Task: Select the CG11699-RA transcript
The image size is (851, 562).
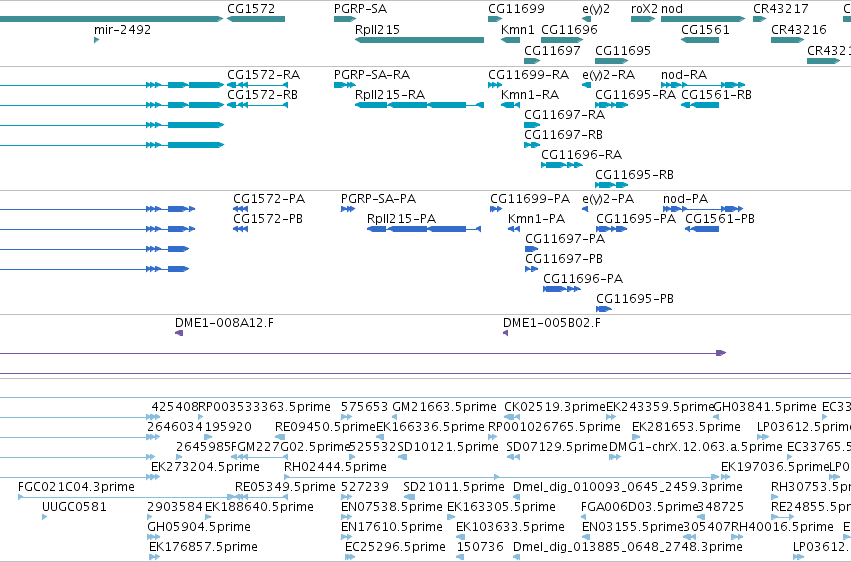Action: [x=494, y=85]
